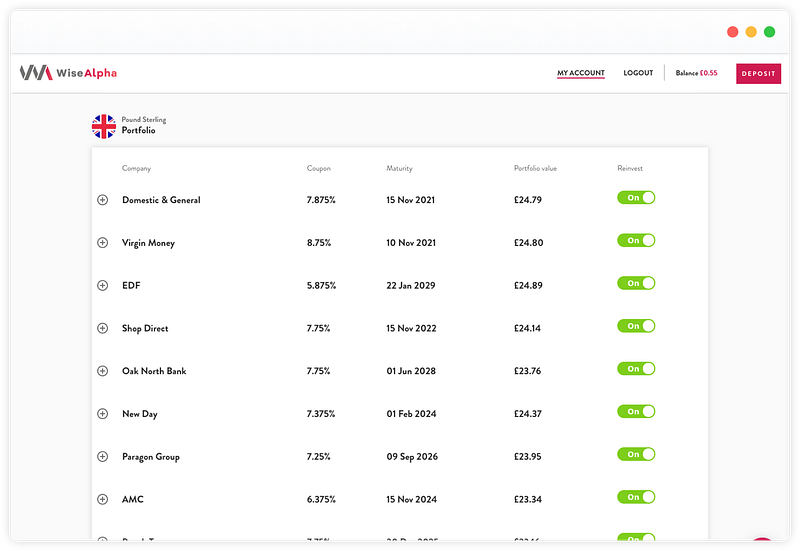
Task: Click the Logout link
Action: pos(638,73)
